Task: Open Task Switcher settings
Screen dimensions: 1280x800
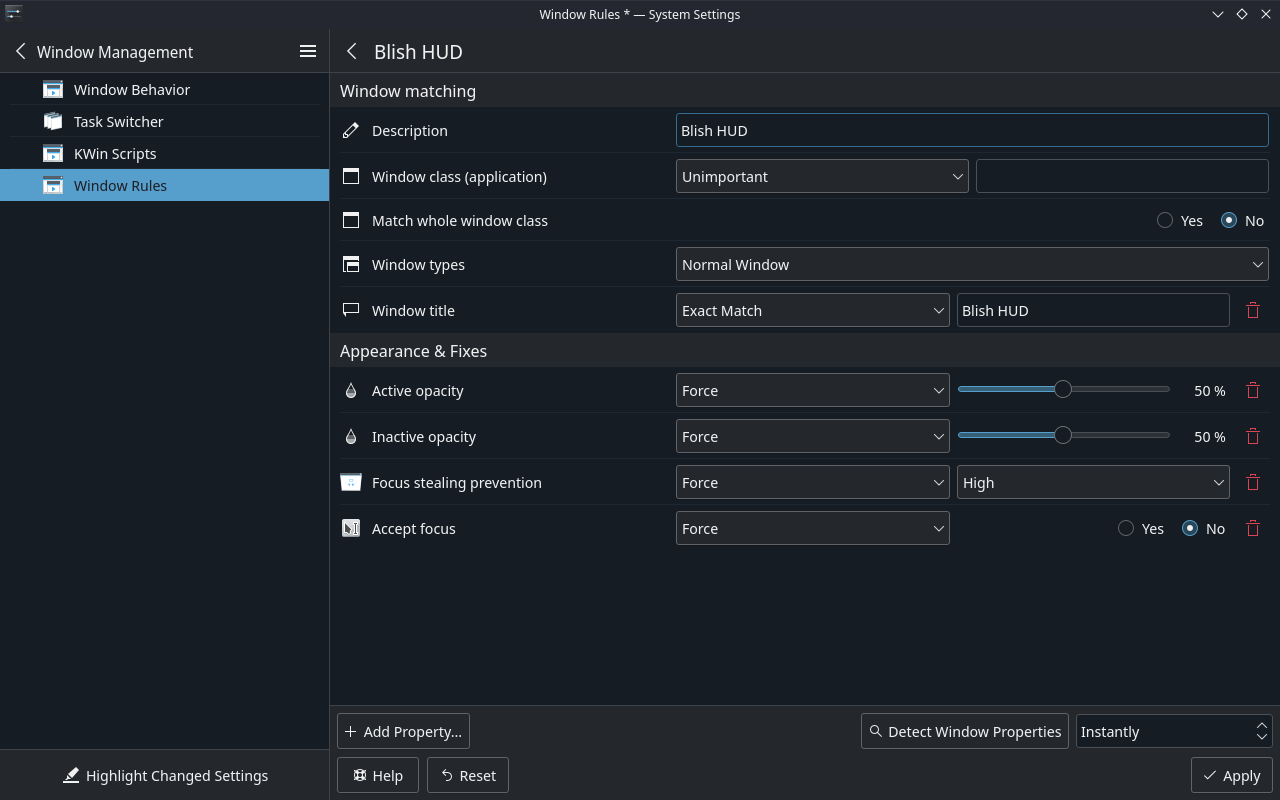Action: click(x=164, y=121)
